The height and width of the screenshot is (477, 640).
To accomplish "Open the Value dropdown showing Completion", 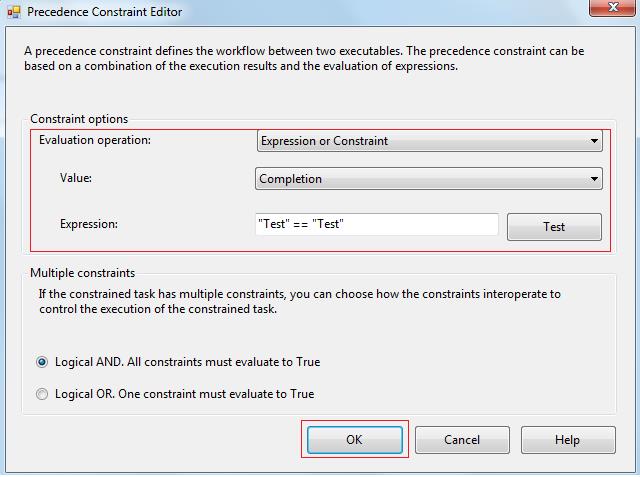I will tap(428, 179).
